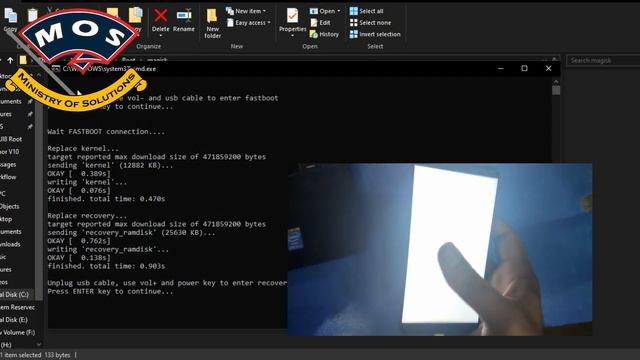The width and height of the screenshot is (640, 360).
Task: Click the red Delete icon in ribbon
Action: point(161,16)
